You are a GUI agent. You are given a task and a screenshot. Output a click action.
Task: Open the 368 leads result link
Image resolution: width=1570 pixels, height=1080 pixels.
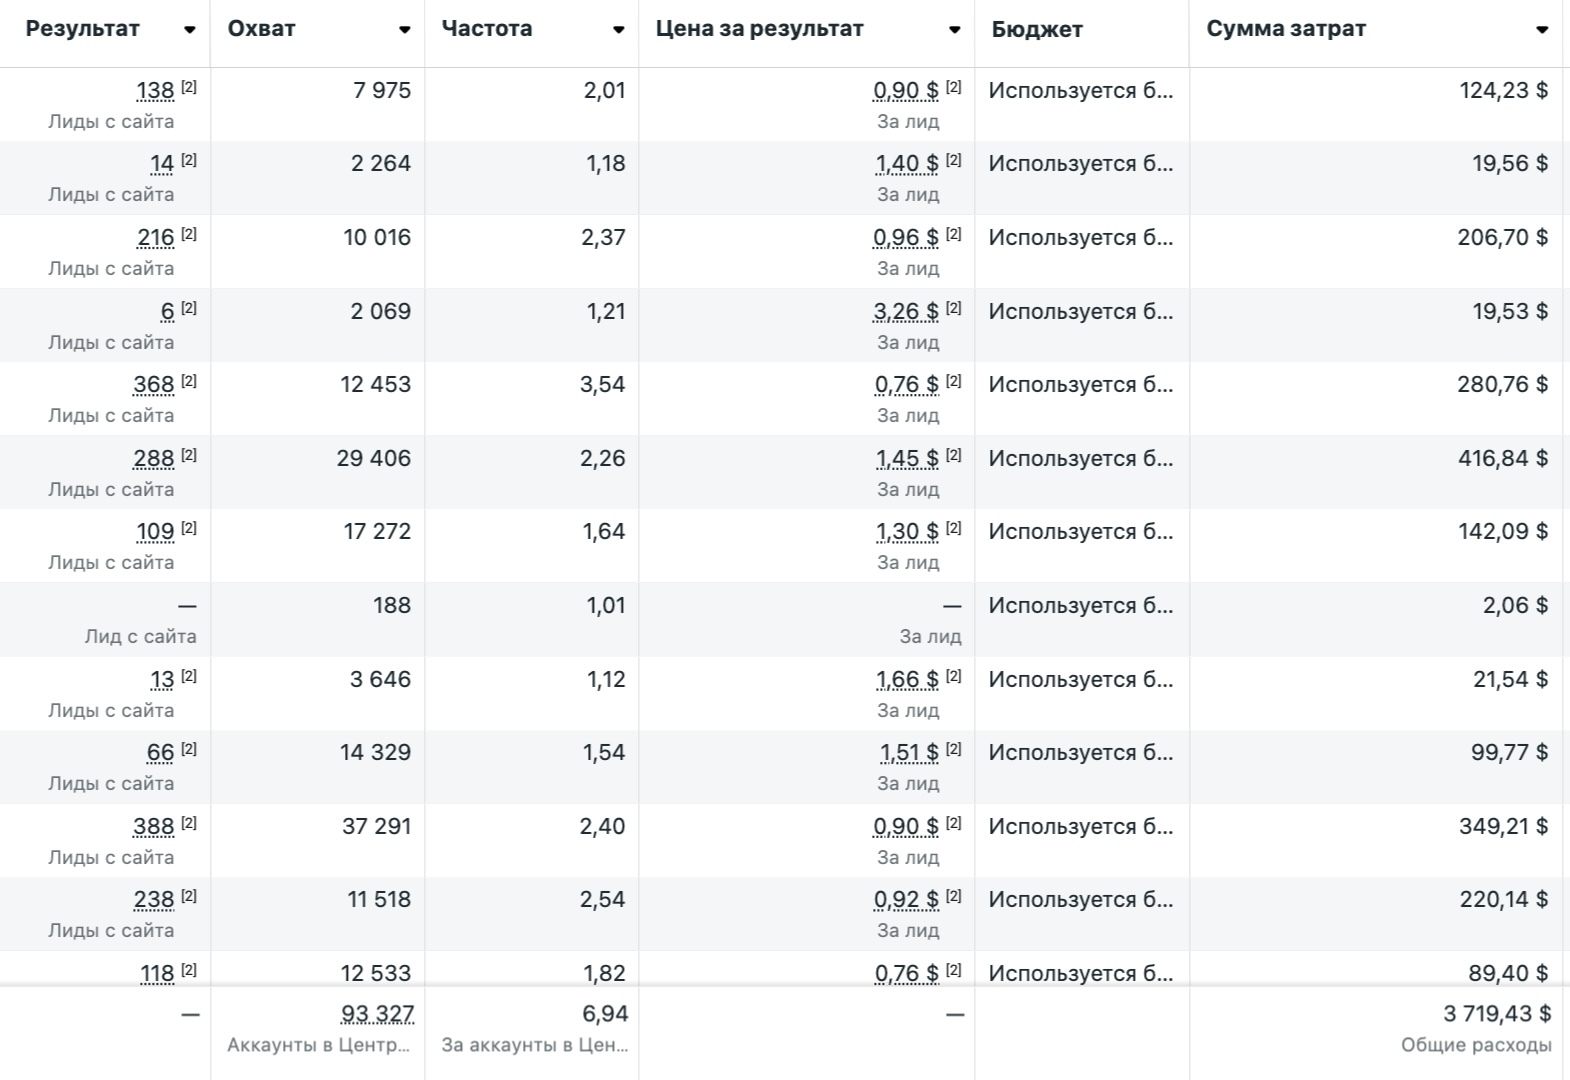click(x=153, y=385)
